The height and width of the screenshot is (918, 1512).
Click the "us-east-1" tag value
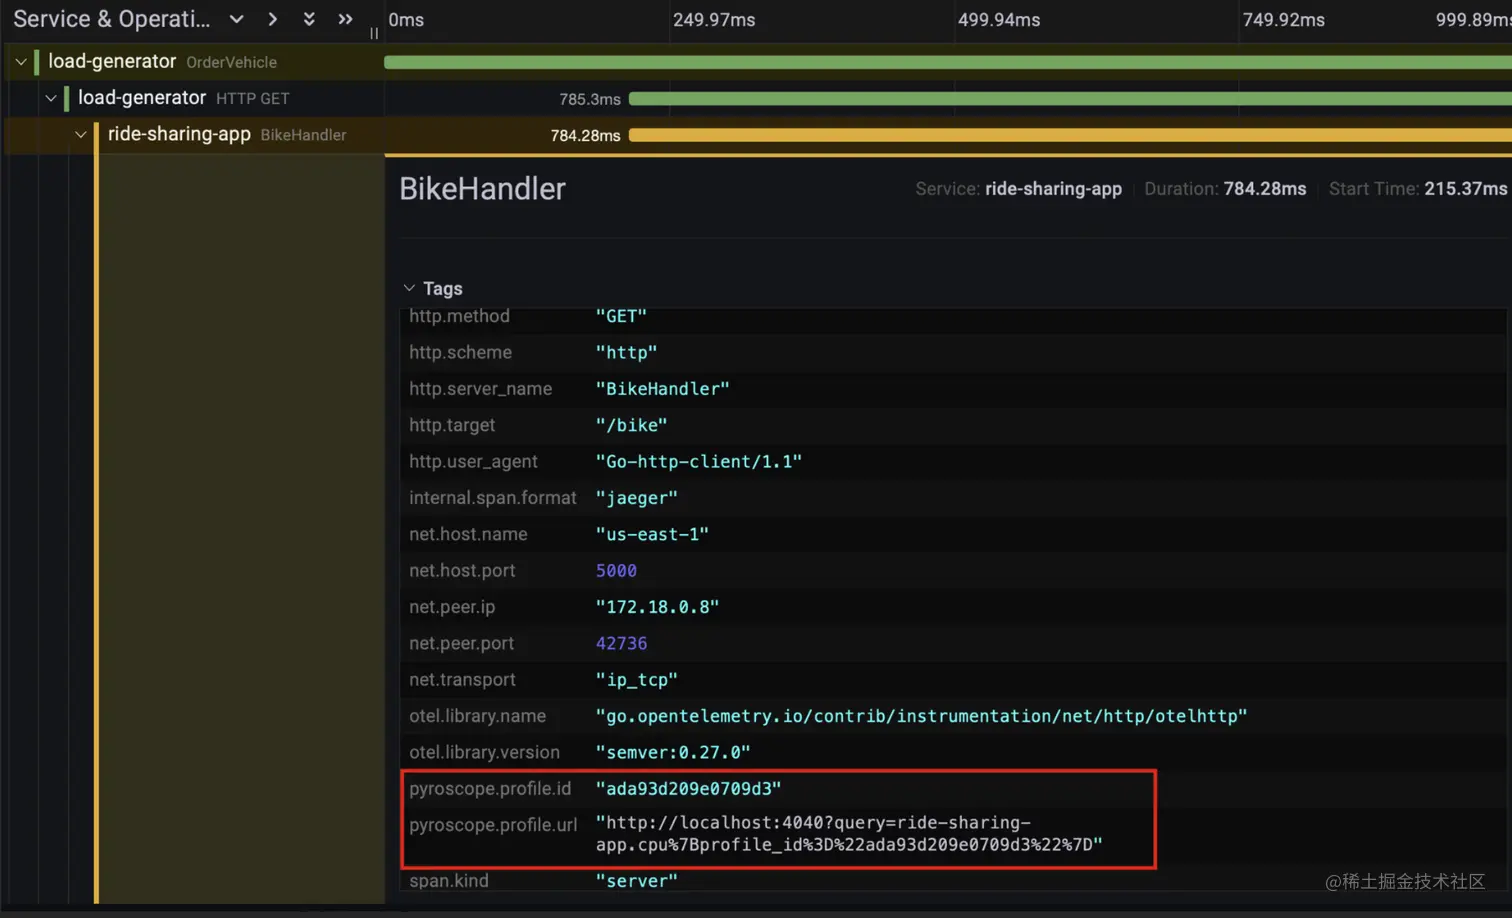pyautogui.click(x=652, y=534)
